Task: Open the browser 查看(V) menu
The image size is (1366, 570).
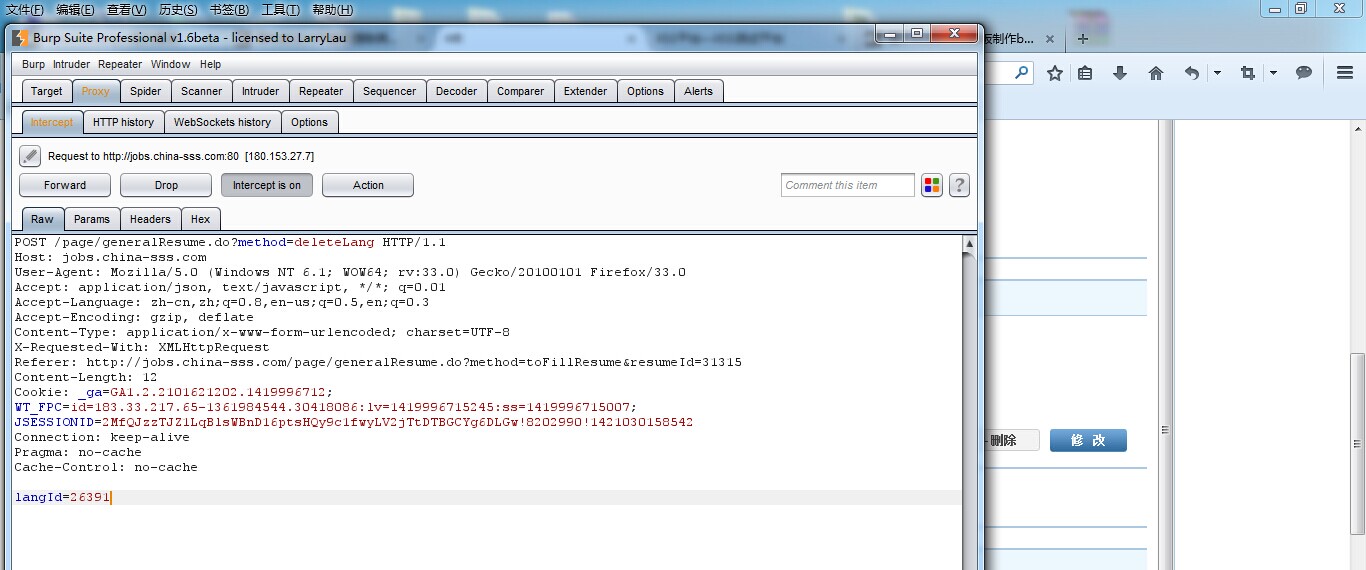Action: 127,10
